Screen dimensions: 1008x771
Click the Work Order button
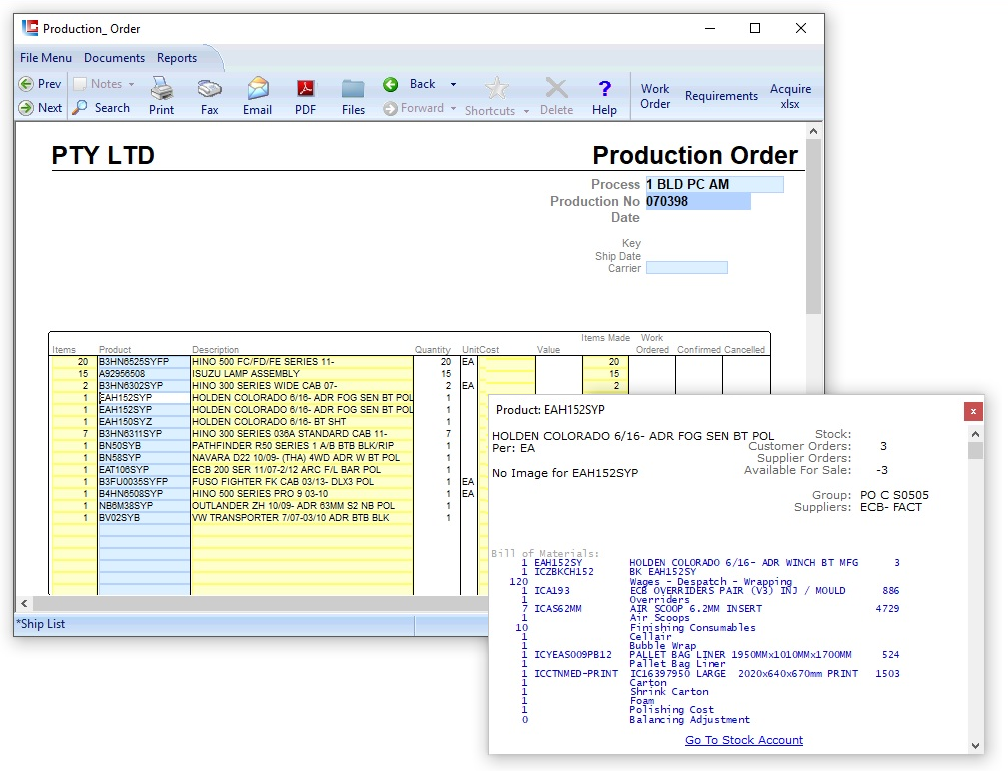[x=655, y=96]
